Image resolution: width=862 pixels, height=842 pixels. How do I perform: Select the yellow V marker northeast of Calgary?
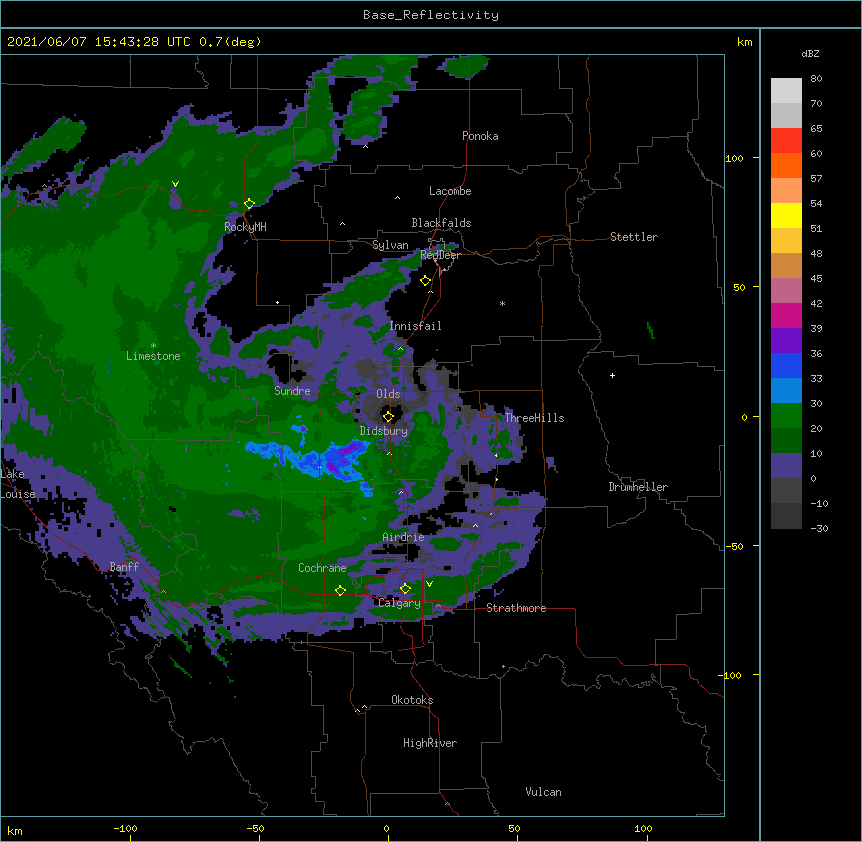pos(429,584)
